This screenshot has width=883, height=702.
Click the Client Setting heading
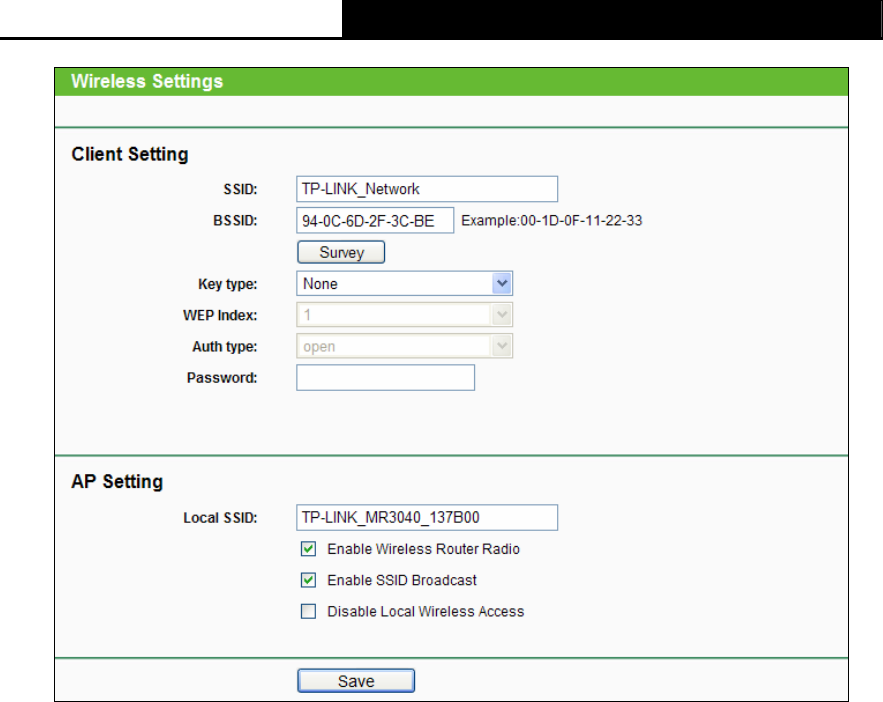[x=130, y=154]
